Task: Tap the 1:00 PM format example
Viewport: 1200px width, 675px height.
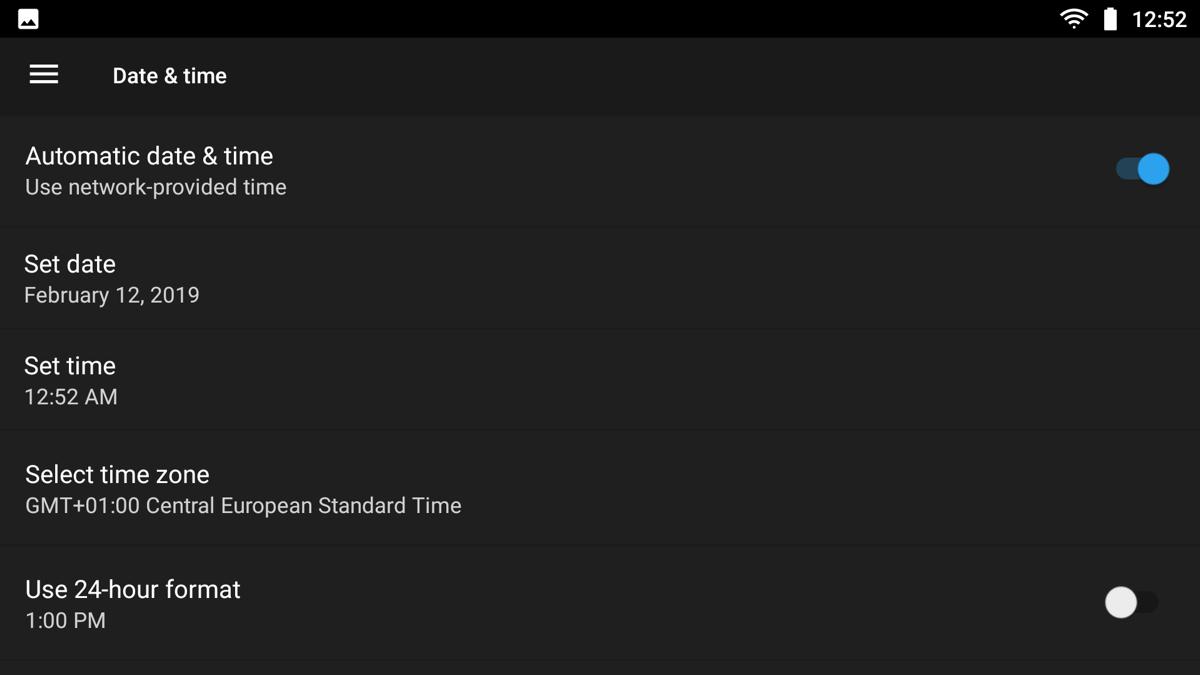Action: 65,620
